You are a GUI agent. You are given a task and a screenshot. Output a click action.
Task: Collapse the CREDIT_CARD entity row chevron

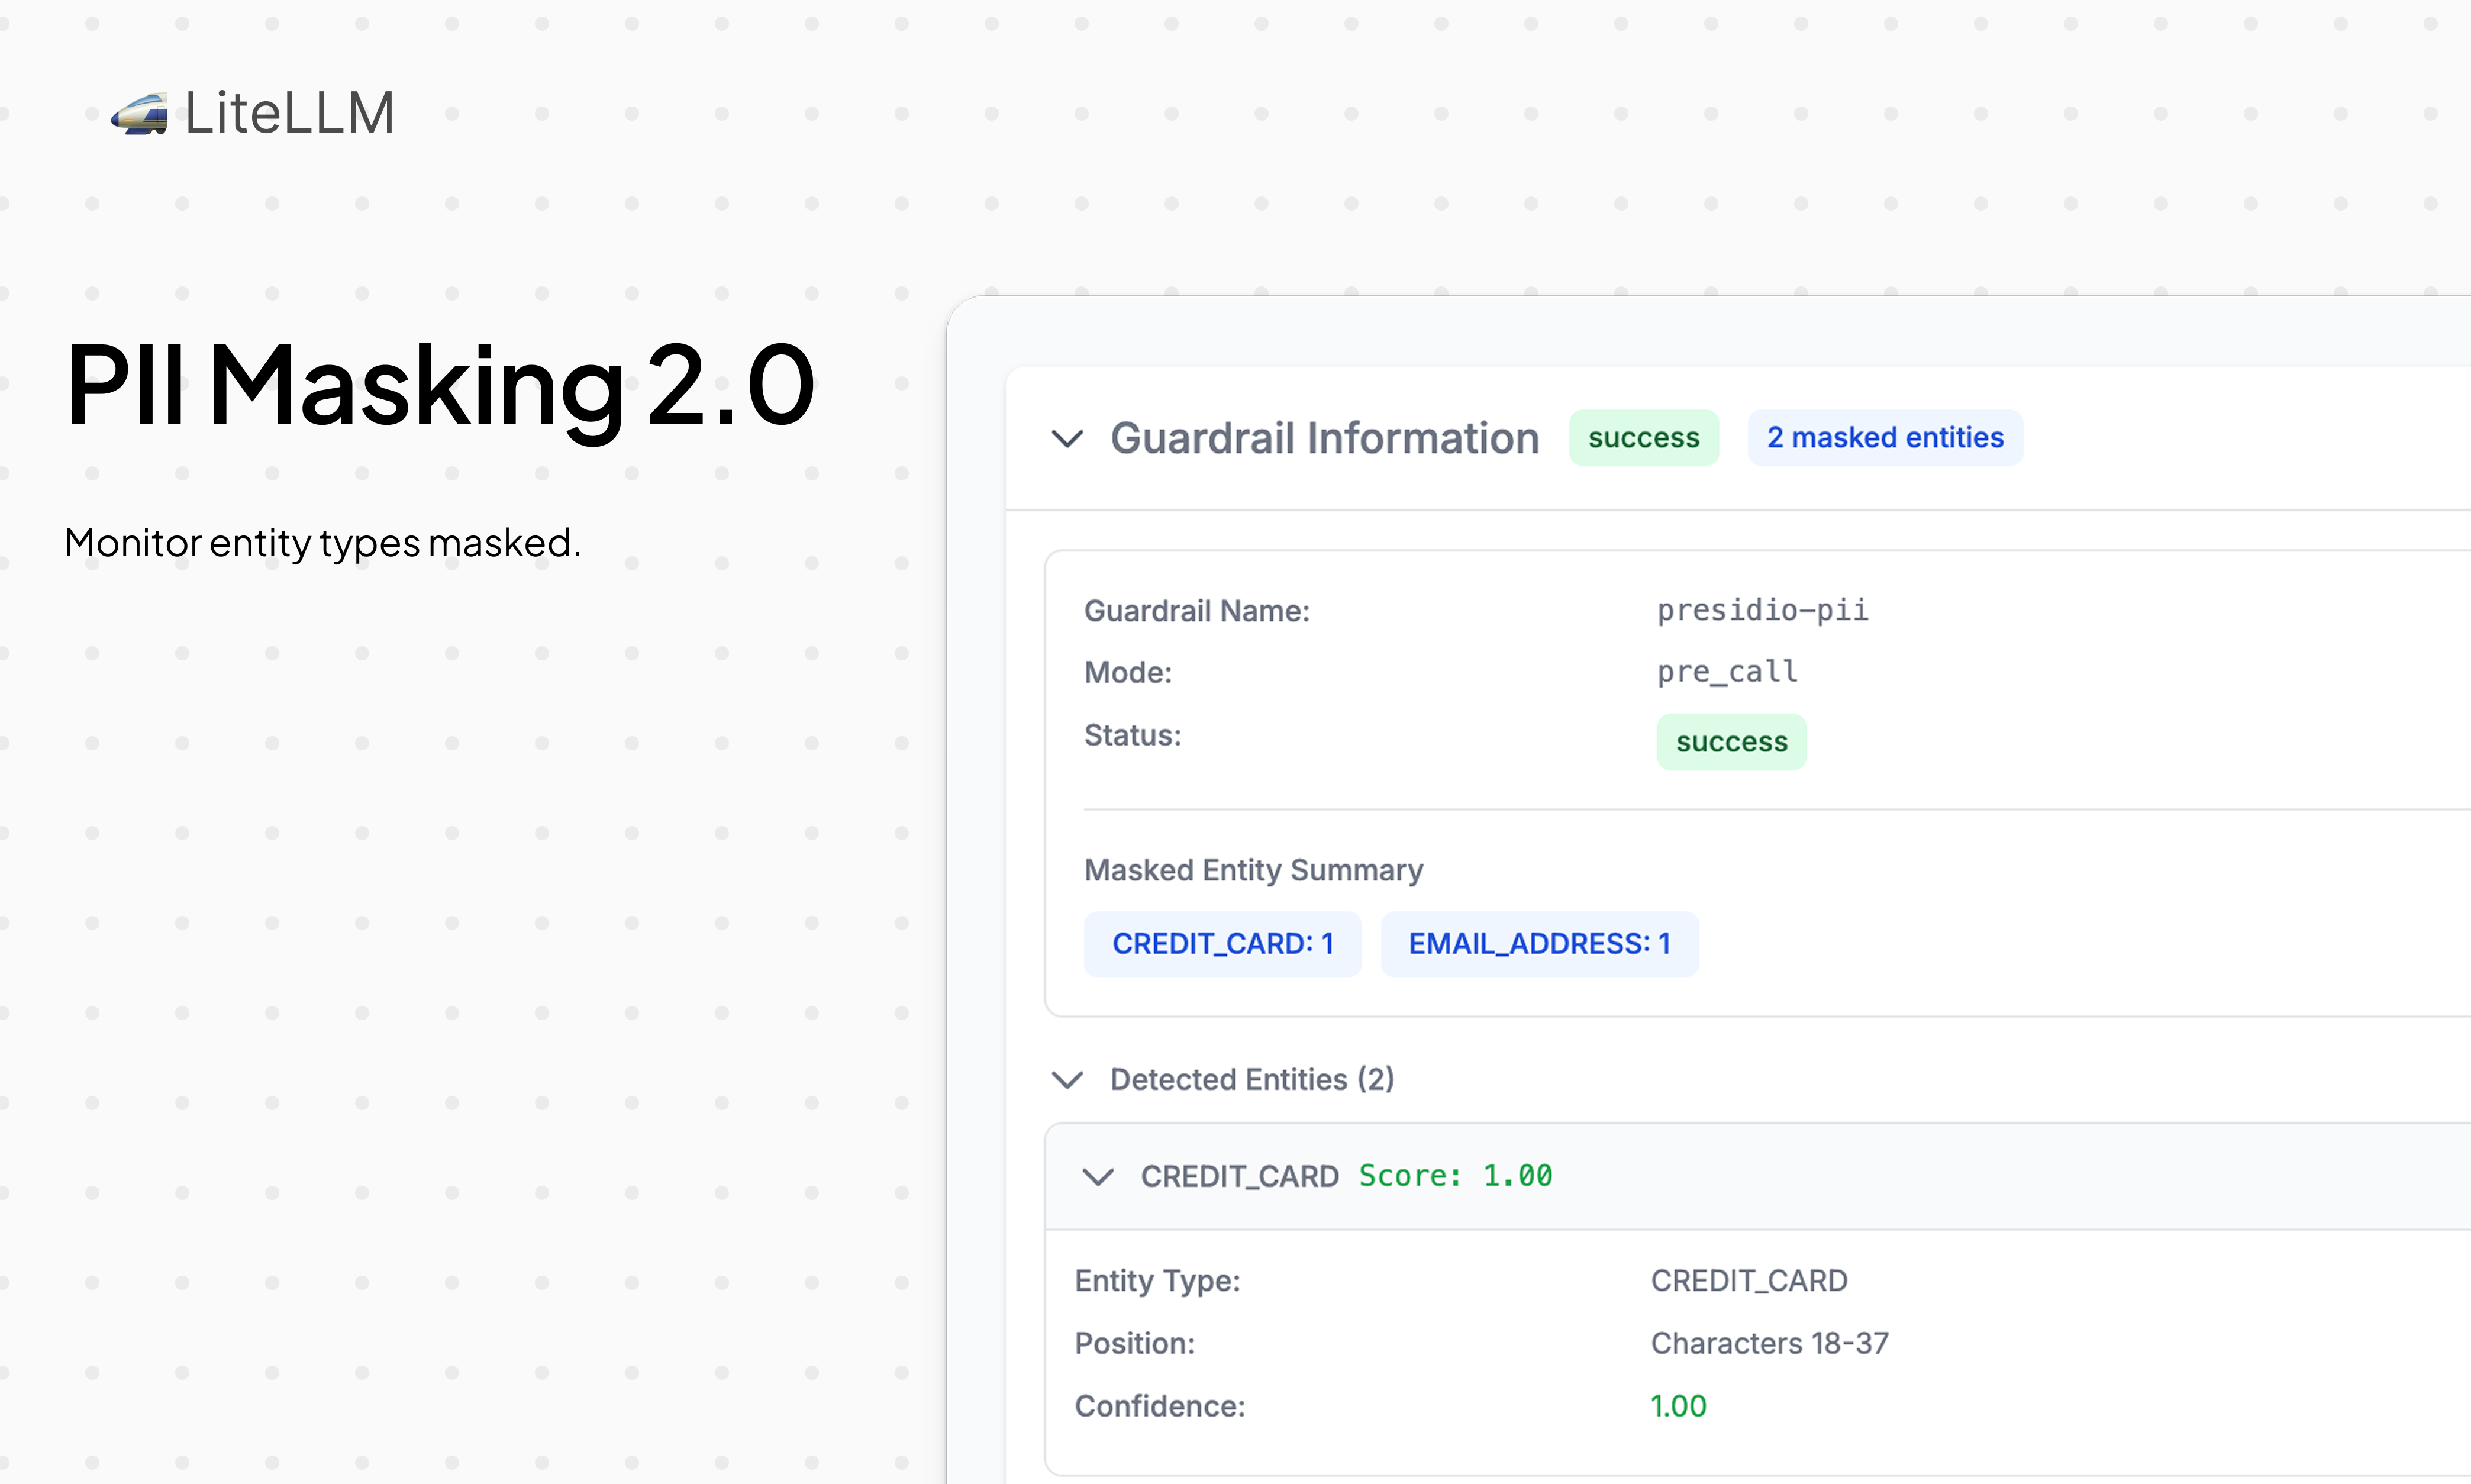tap(1098, 1177)
